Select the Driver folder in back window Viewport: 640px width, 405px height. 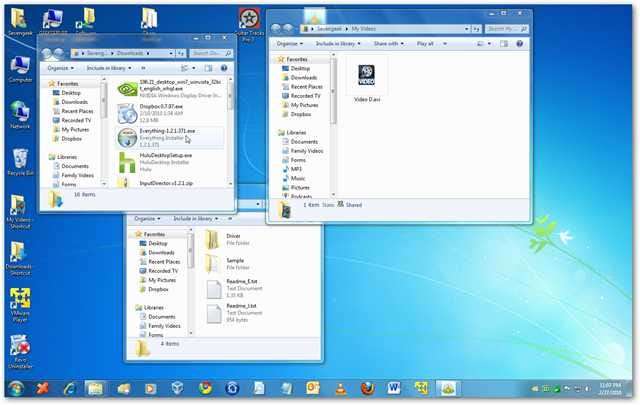click(229, 240)
